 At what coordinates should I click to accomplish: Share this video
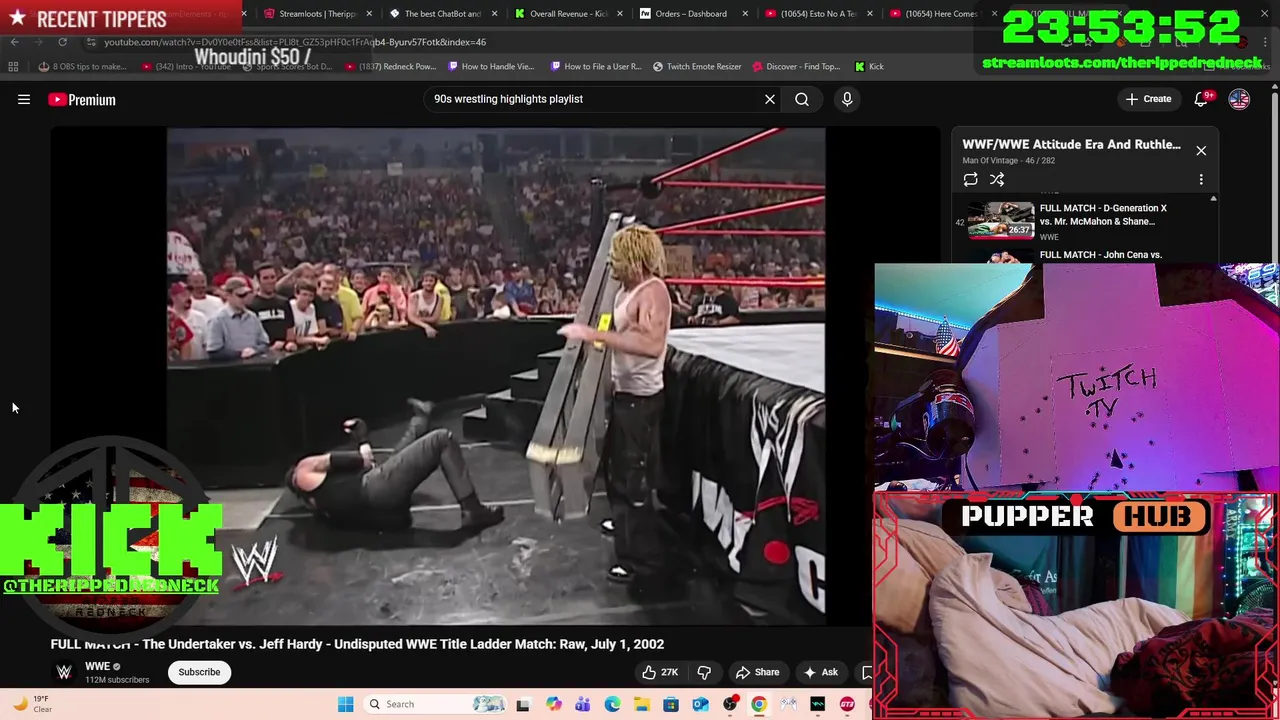click(757, 672)
